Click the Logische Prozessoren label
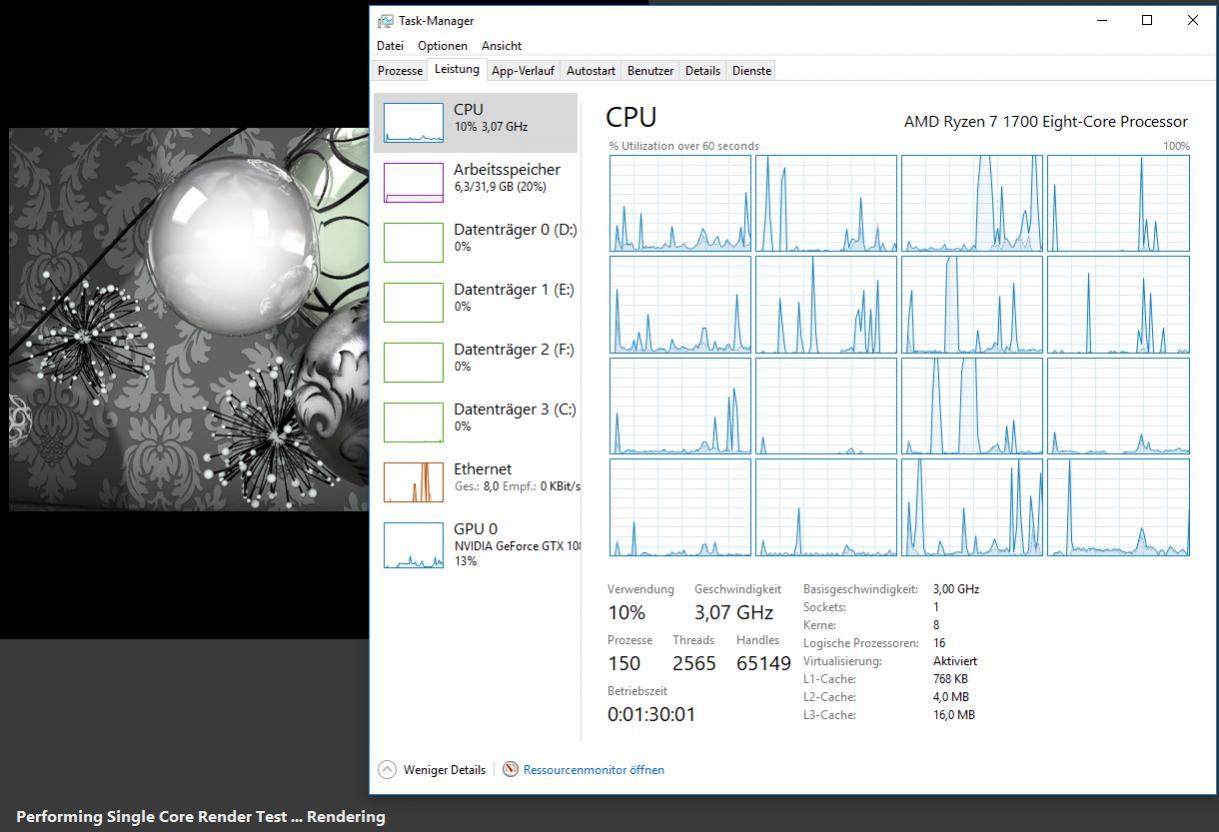The image size is (1219, 832). pyautogui.click(x=861, y=643)
